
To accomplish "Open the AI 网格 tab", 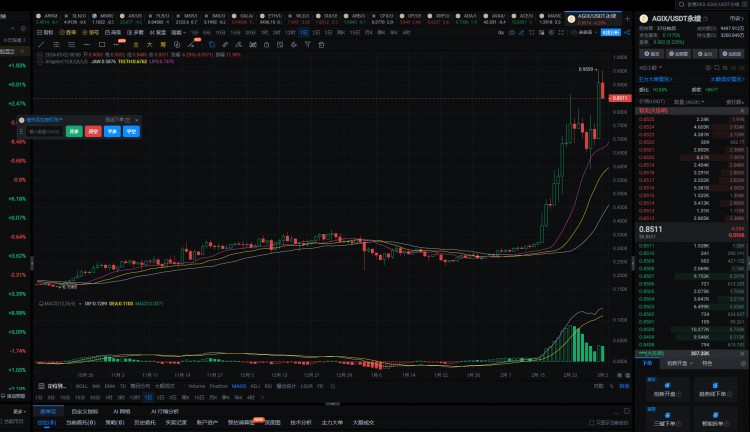I will (x=122, y=411).
